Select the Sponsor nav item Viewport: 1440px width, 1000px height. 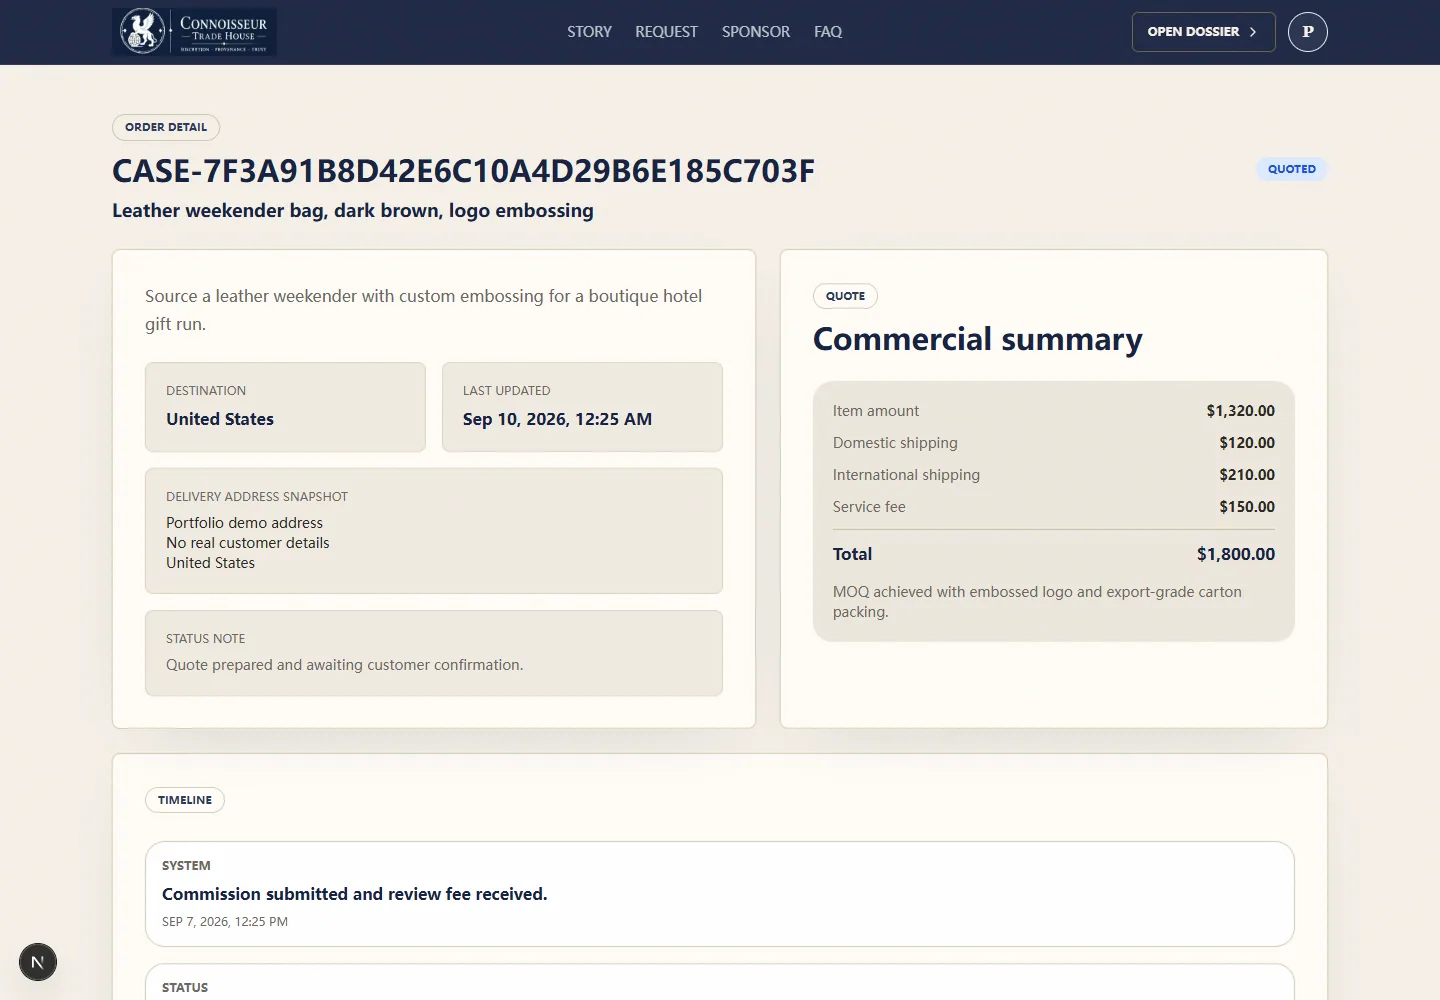756,32
